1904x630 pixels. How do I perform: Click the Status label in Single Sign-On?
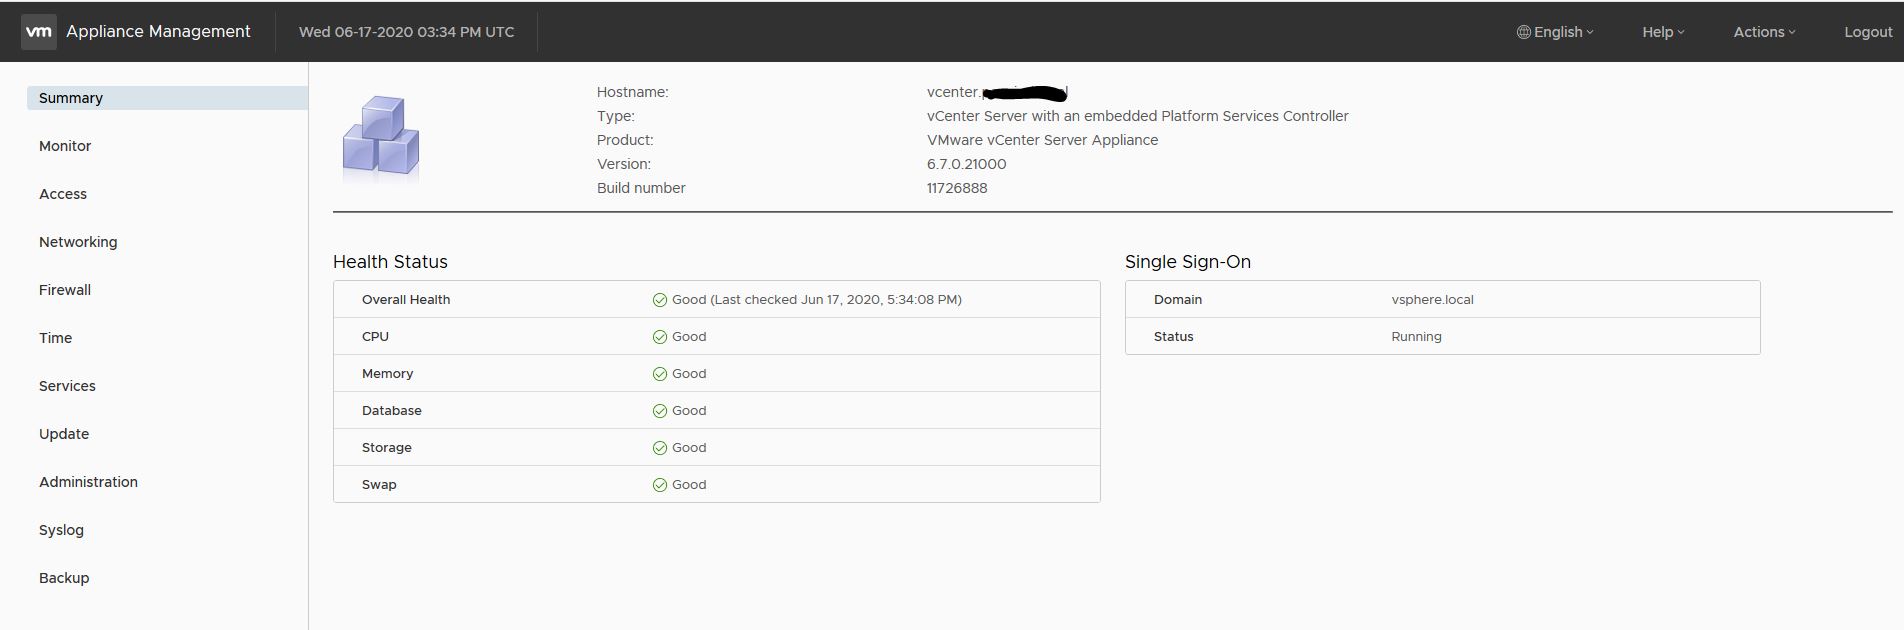point(1174,337)
